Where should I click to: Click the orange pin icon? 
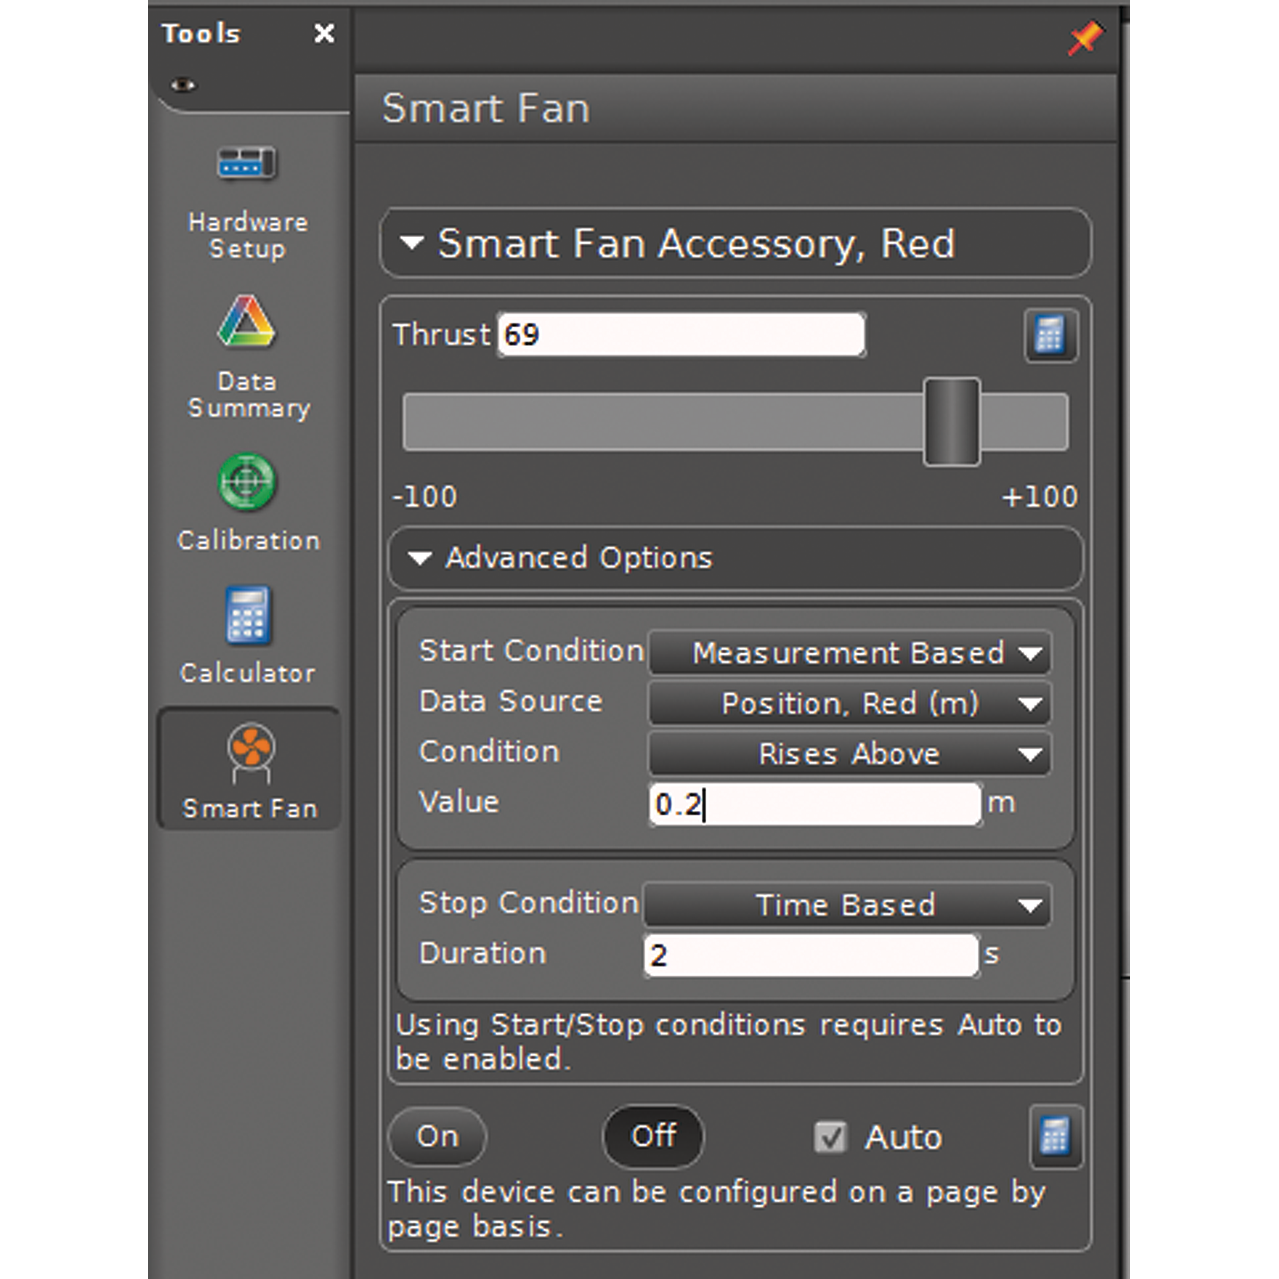(1084, 38)
